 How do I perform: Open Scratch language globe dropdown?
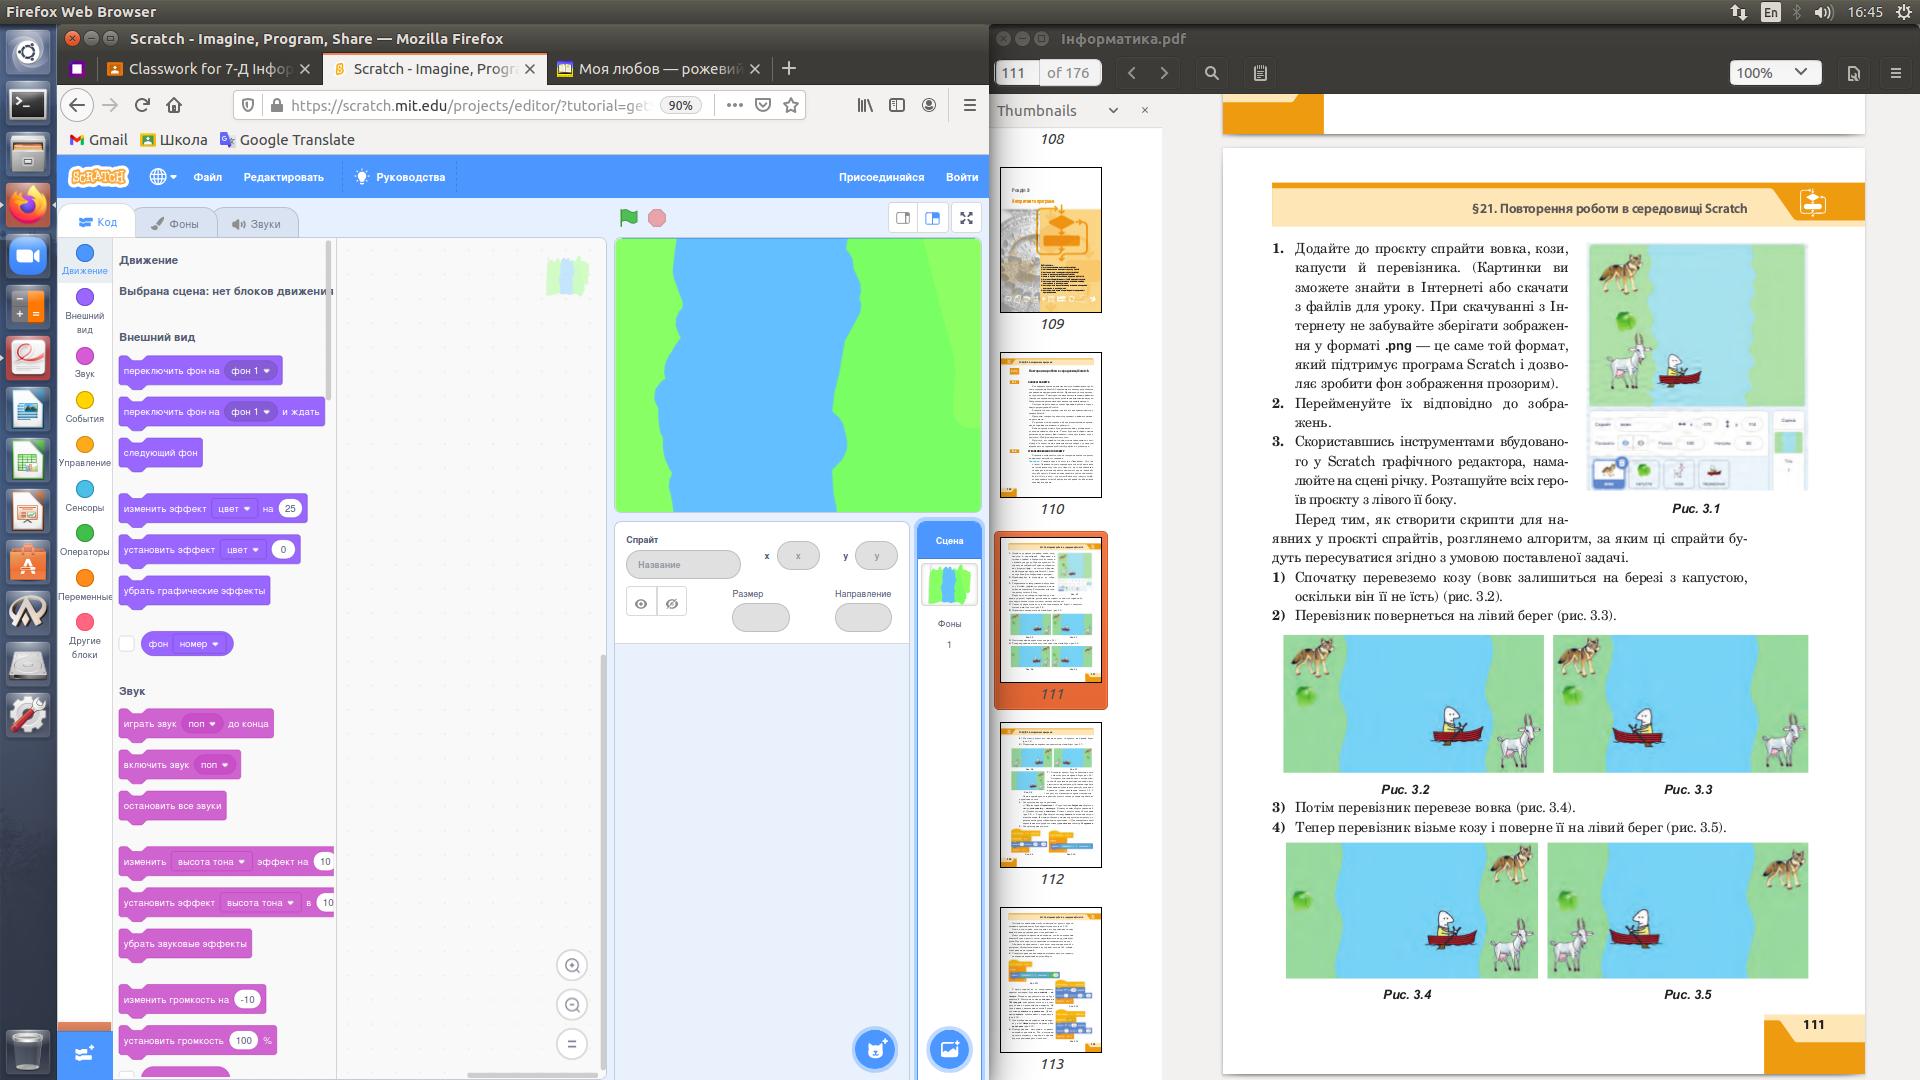coord(162,177)
